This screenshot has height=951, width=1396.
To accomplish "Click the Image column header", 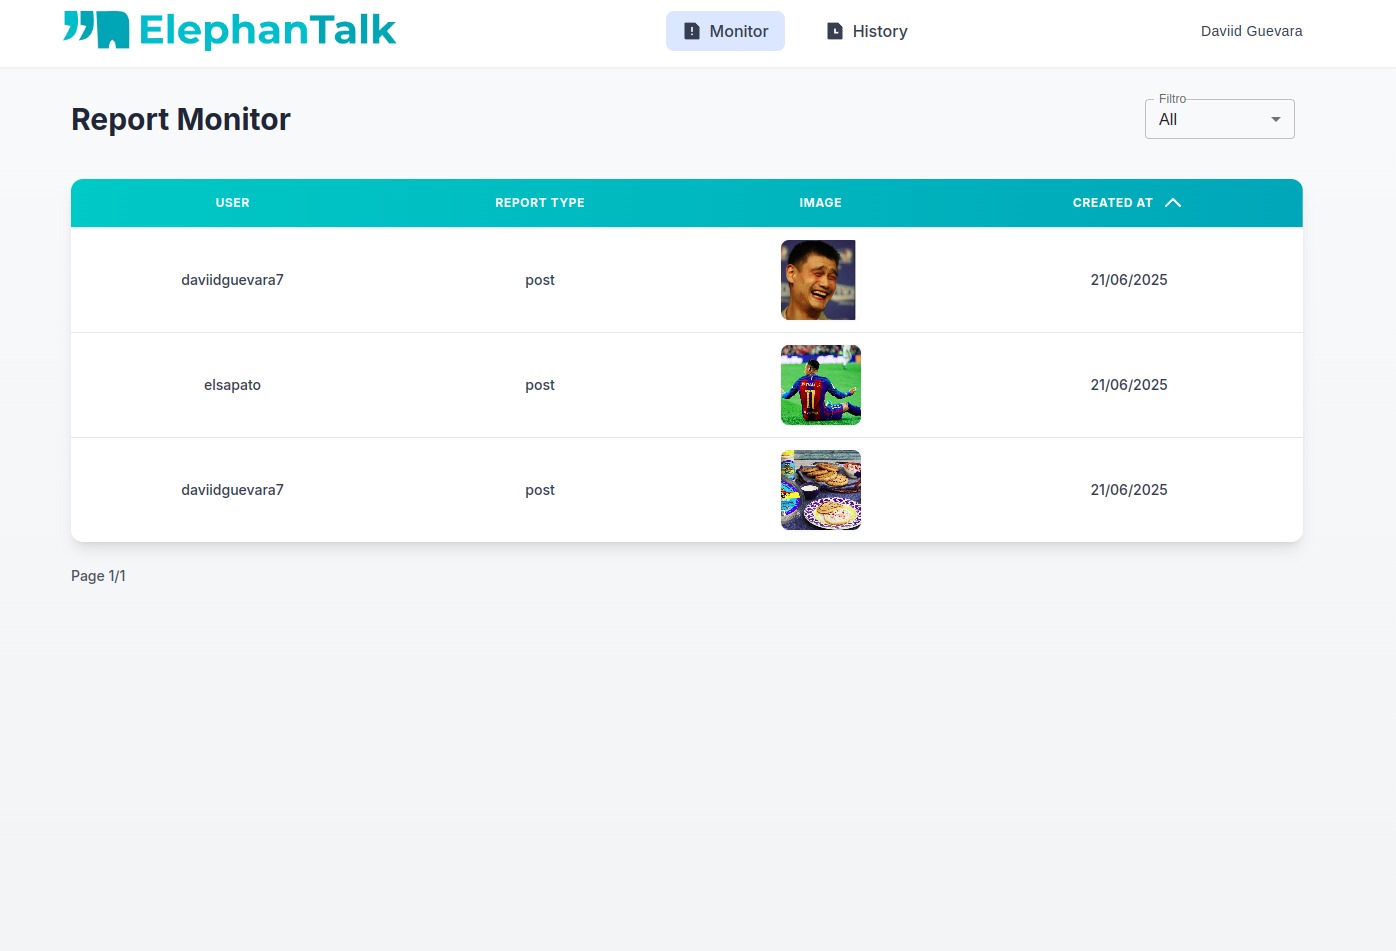I will (820, 203).
